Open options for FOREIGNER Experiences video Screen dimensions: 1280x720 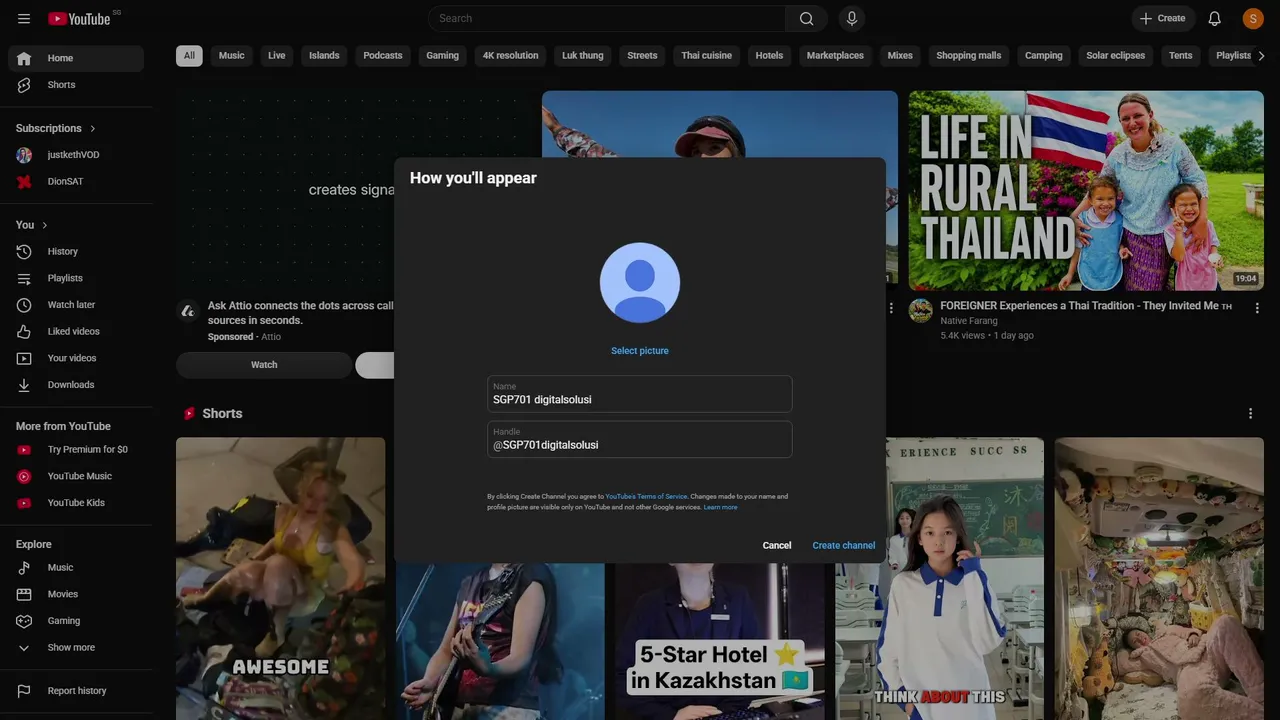(1257, 308)
